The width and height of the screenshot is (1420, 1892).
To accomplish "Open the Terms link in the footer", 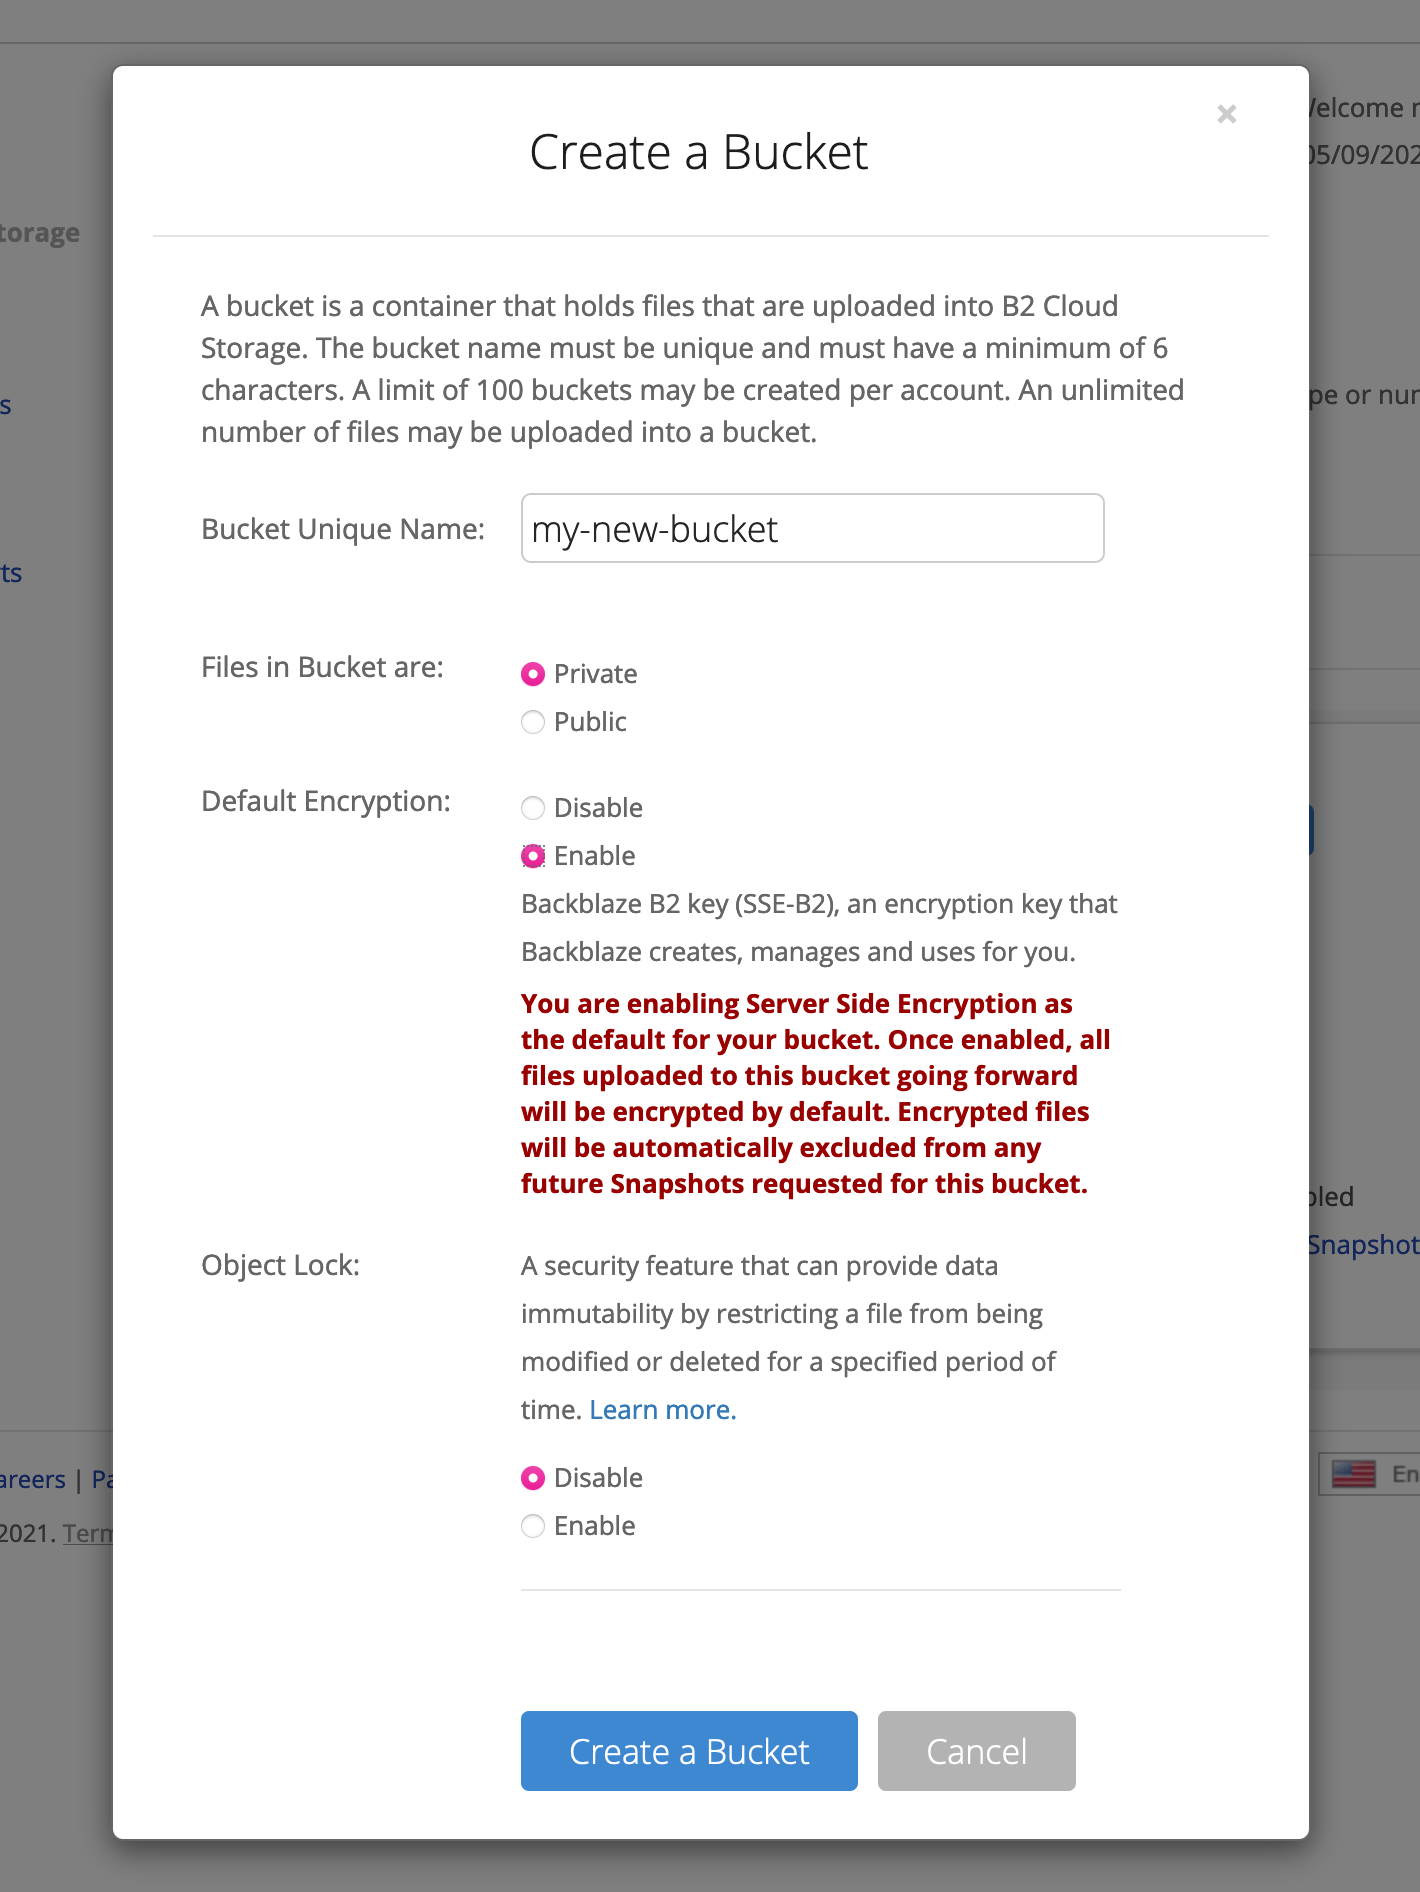I will [x=88, y=1533].
